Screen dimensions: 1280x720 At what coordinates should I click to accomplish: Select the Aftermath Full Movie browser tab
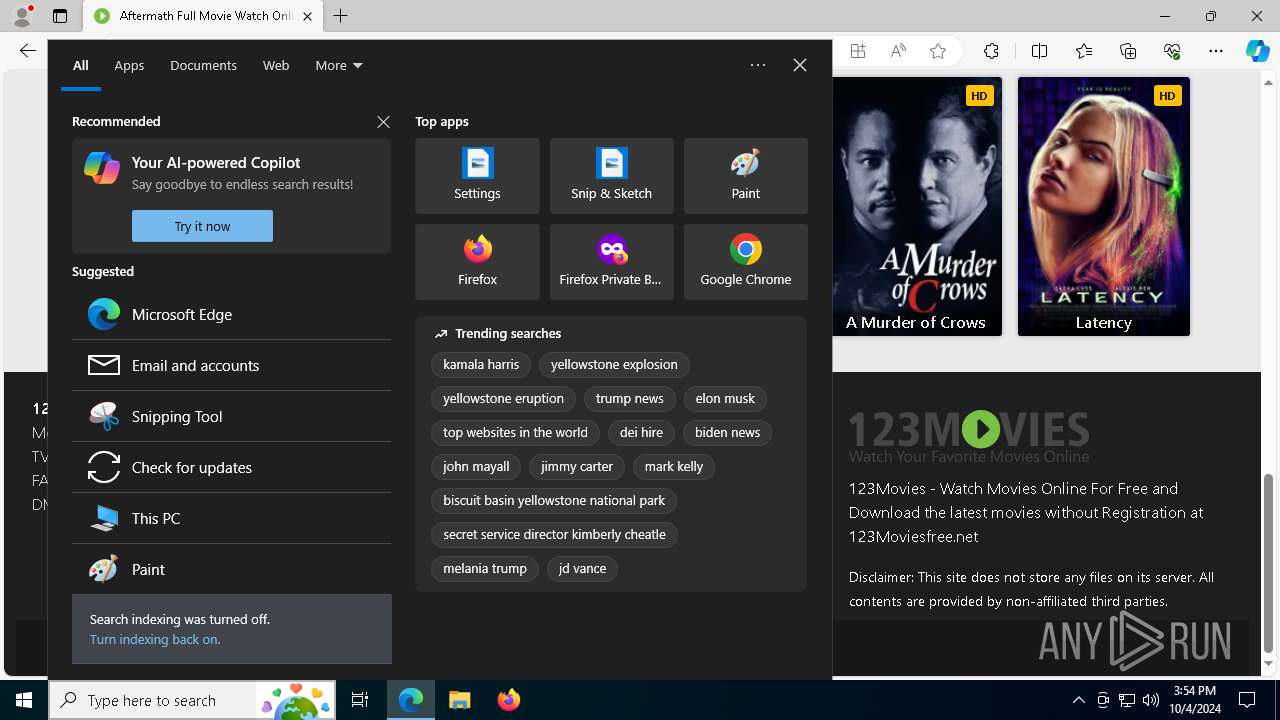(x=203, y=16)
